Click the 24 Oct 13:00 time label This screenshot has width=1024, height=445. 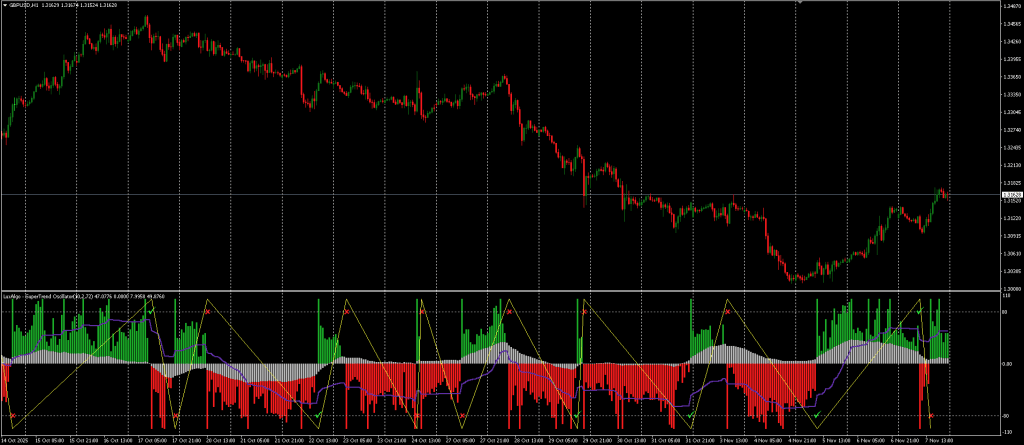424,440
